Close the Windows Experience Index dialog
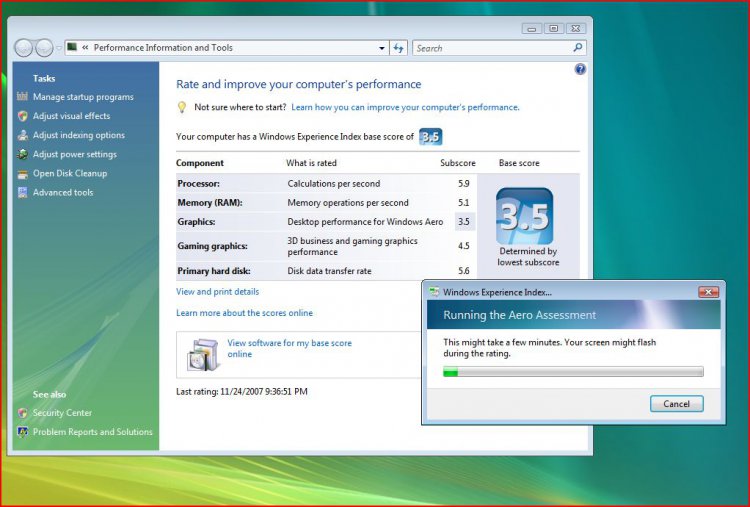 pos(708,292)
